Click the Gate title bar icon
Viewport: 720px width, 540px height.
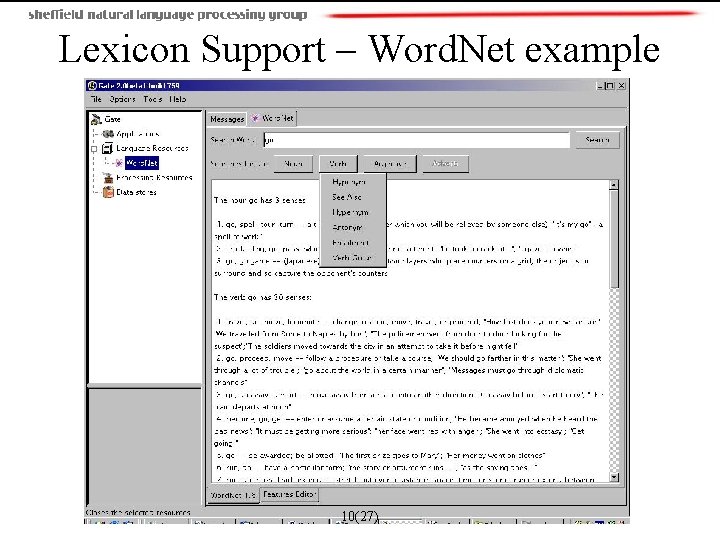(92, 85)
